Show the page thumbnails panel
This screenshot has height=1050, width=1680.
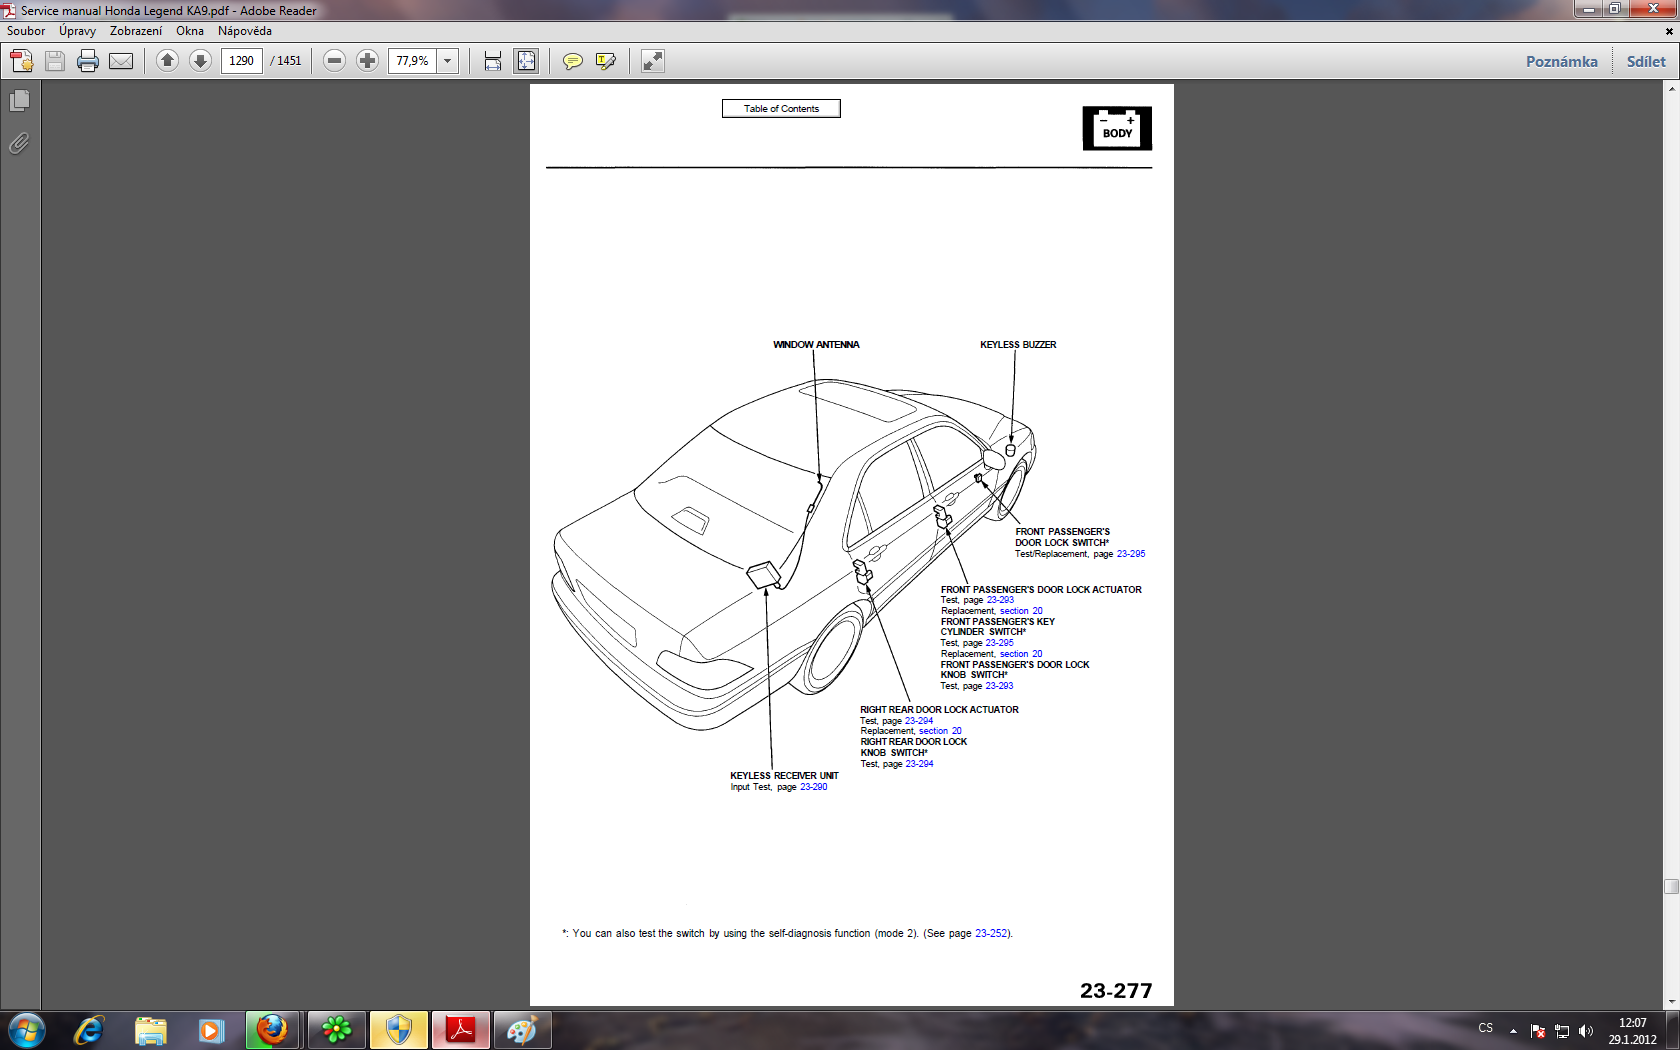click(19, 101)
